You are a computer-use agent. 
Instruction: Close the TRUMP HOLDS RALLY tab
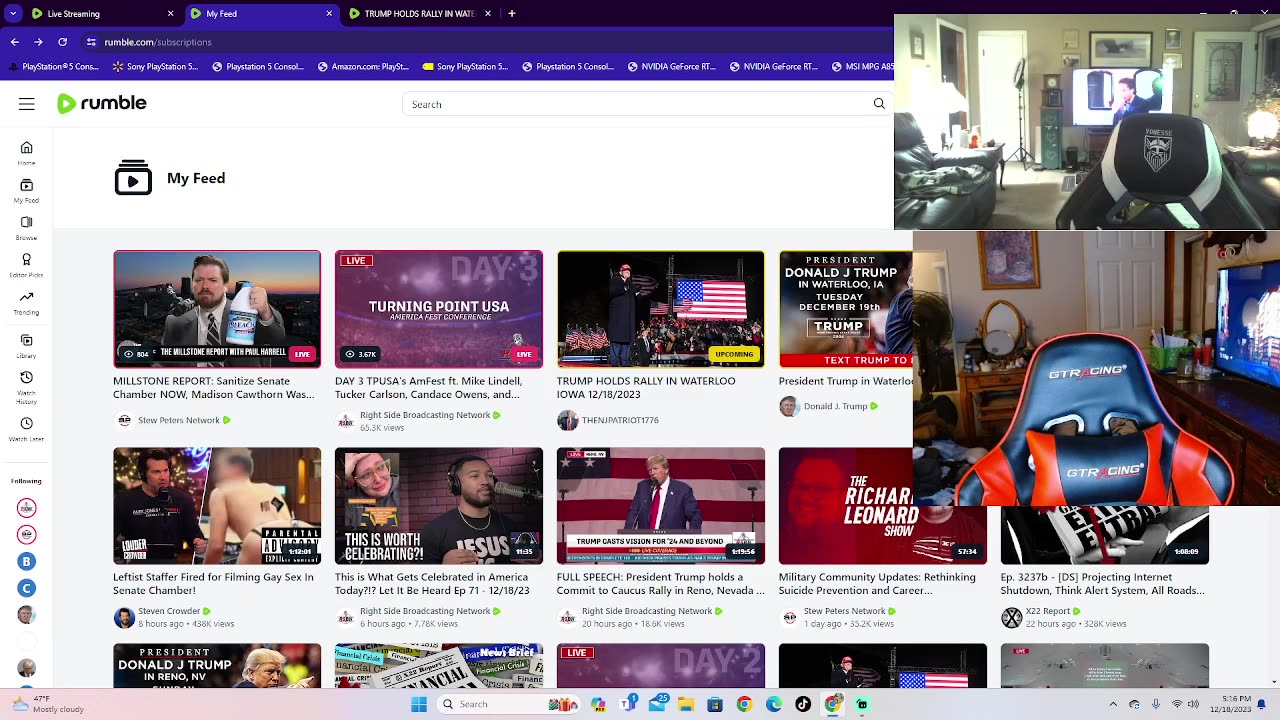[x=488, y=14]
